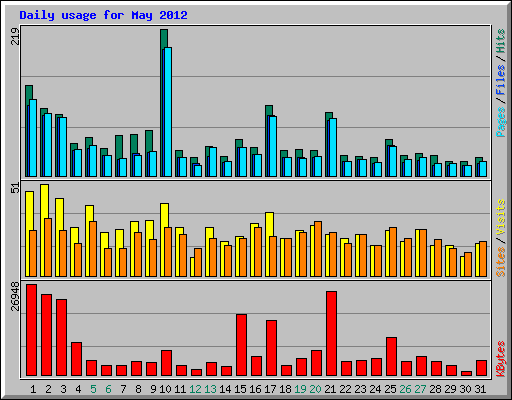
Task: Click the 51 middle chart axis value
Action: tap(15, 188)
